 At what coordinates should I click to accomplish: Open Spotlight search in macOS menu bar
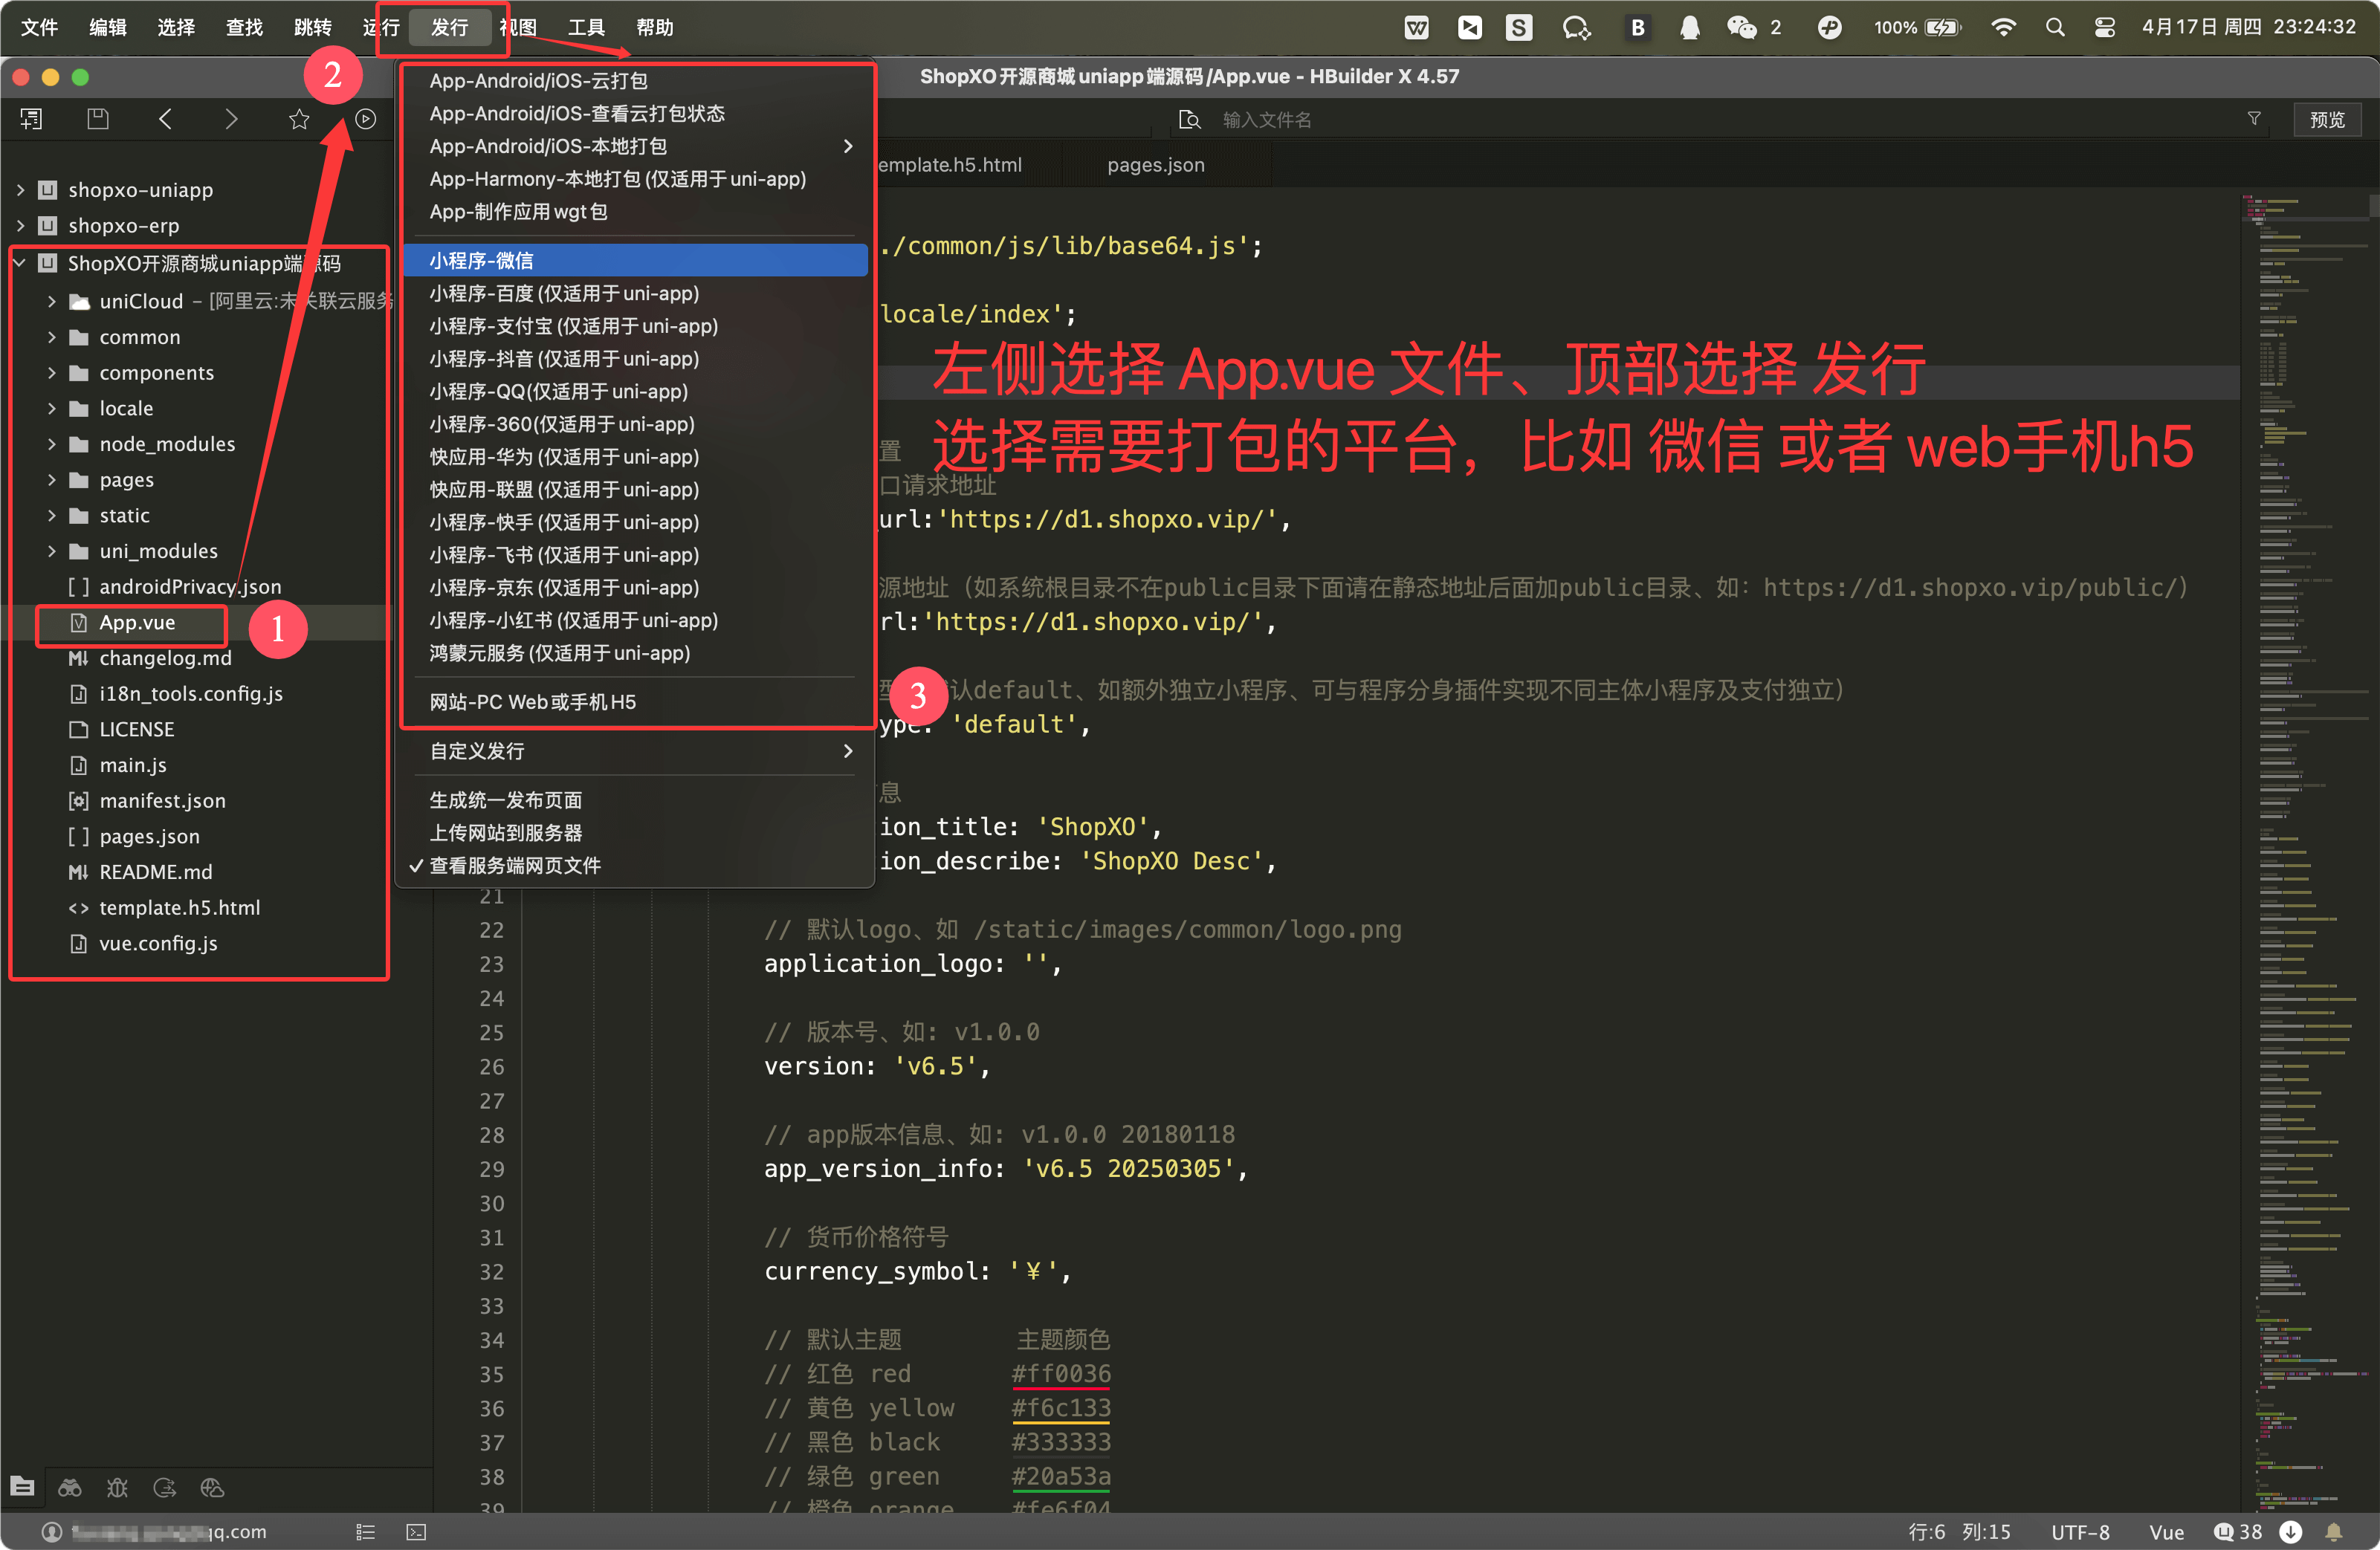pyautogui.click(x=2055, y=27)
